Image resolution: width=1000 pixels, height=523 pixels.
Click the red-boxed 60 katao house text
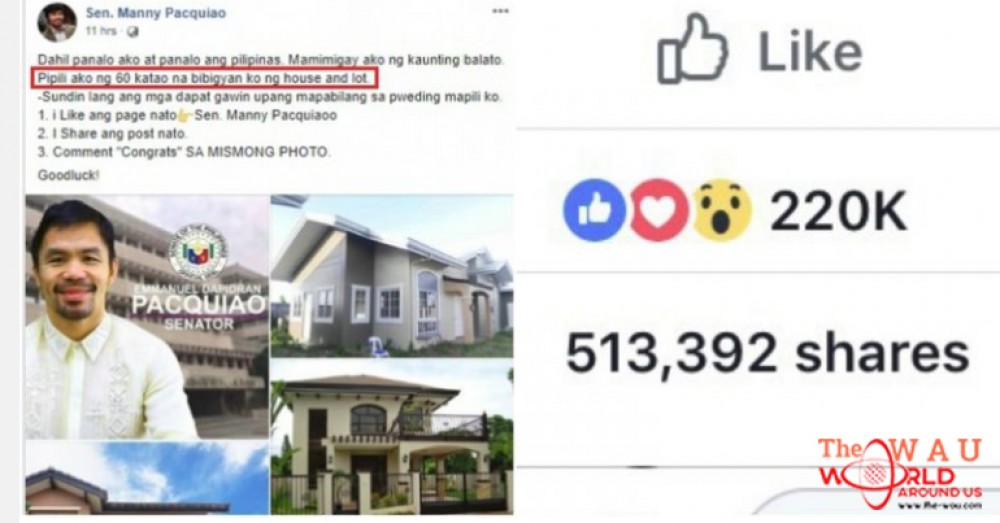tap(205, 79)
